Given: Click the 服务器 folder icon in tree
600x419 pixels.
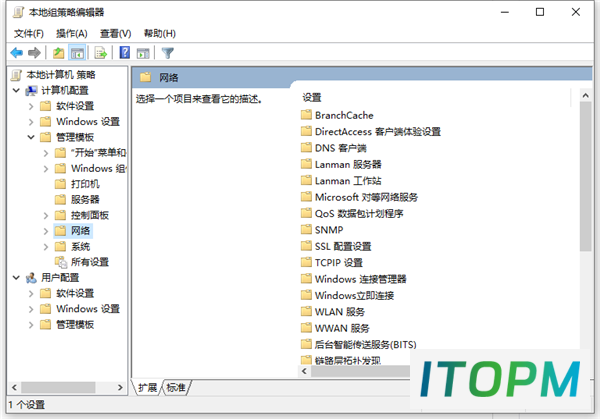Looking at the screenshot, I should click(x=60, y=199).
